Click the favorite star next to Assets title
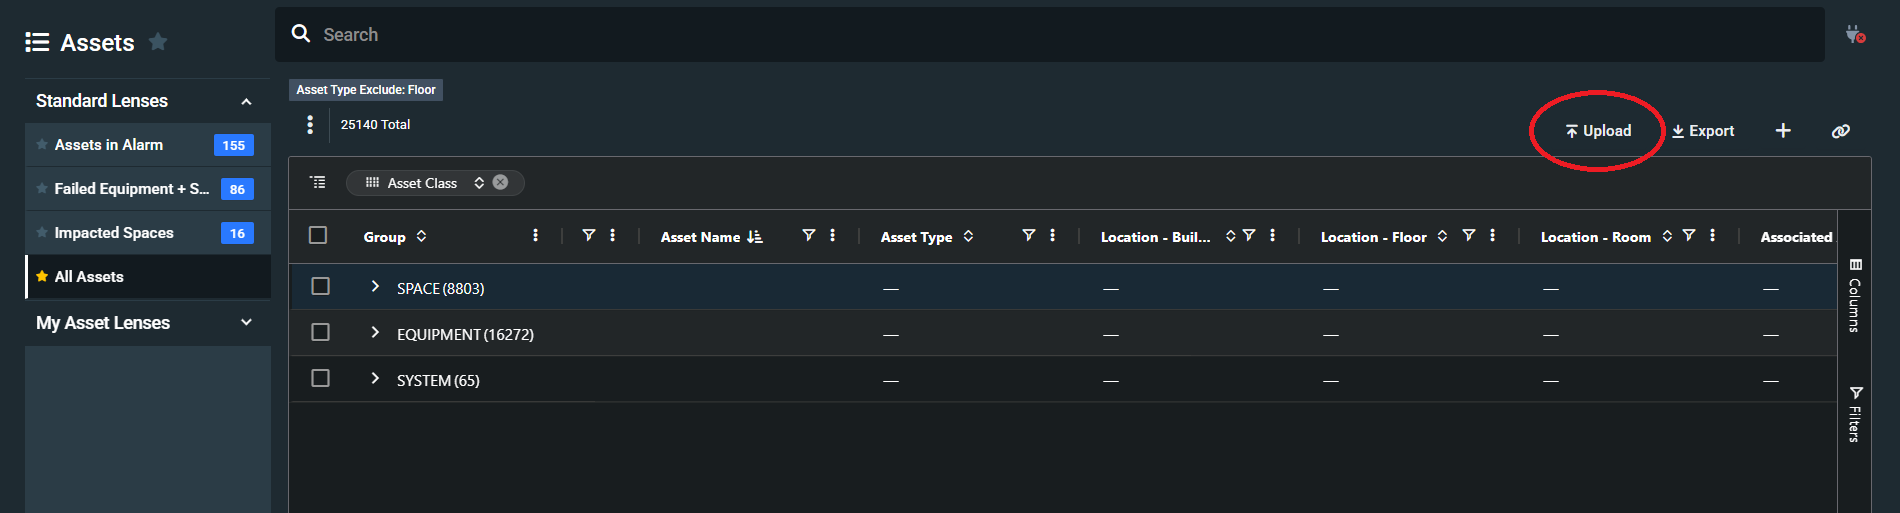Screen dimensions: 1900x513 [x=157, y=42]
